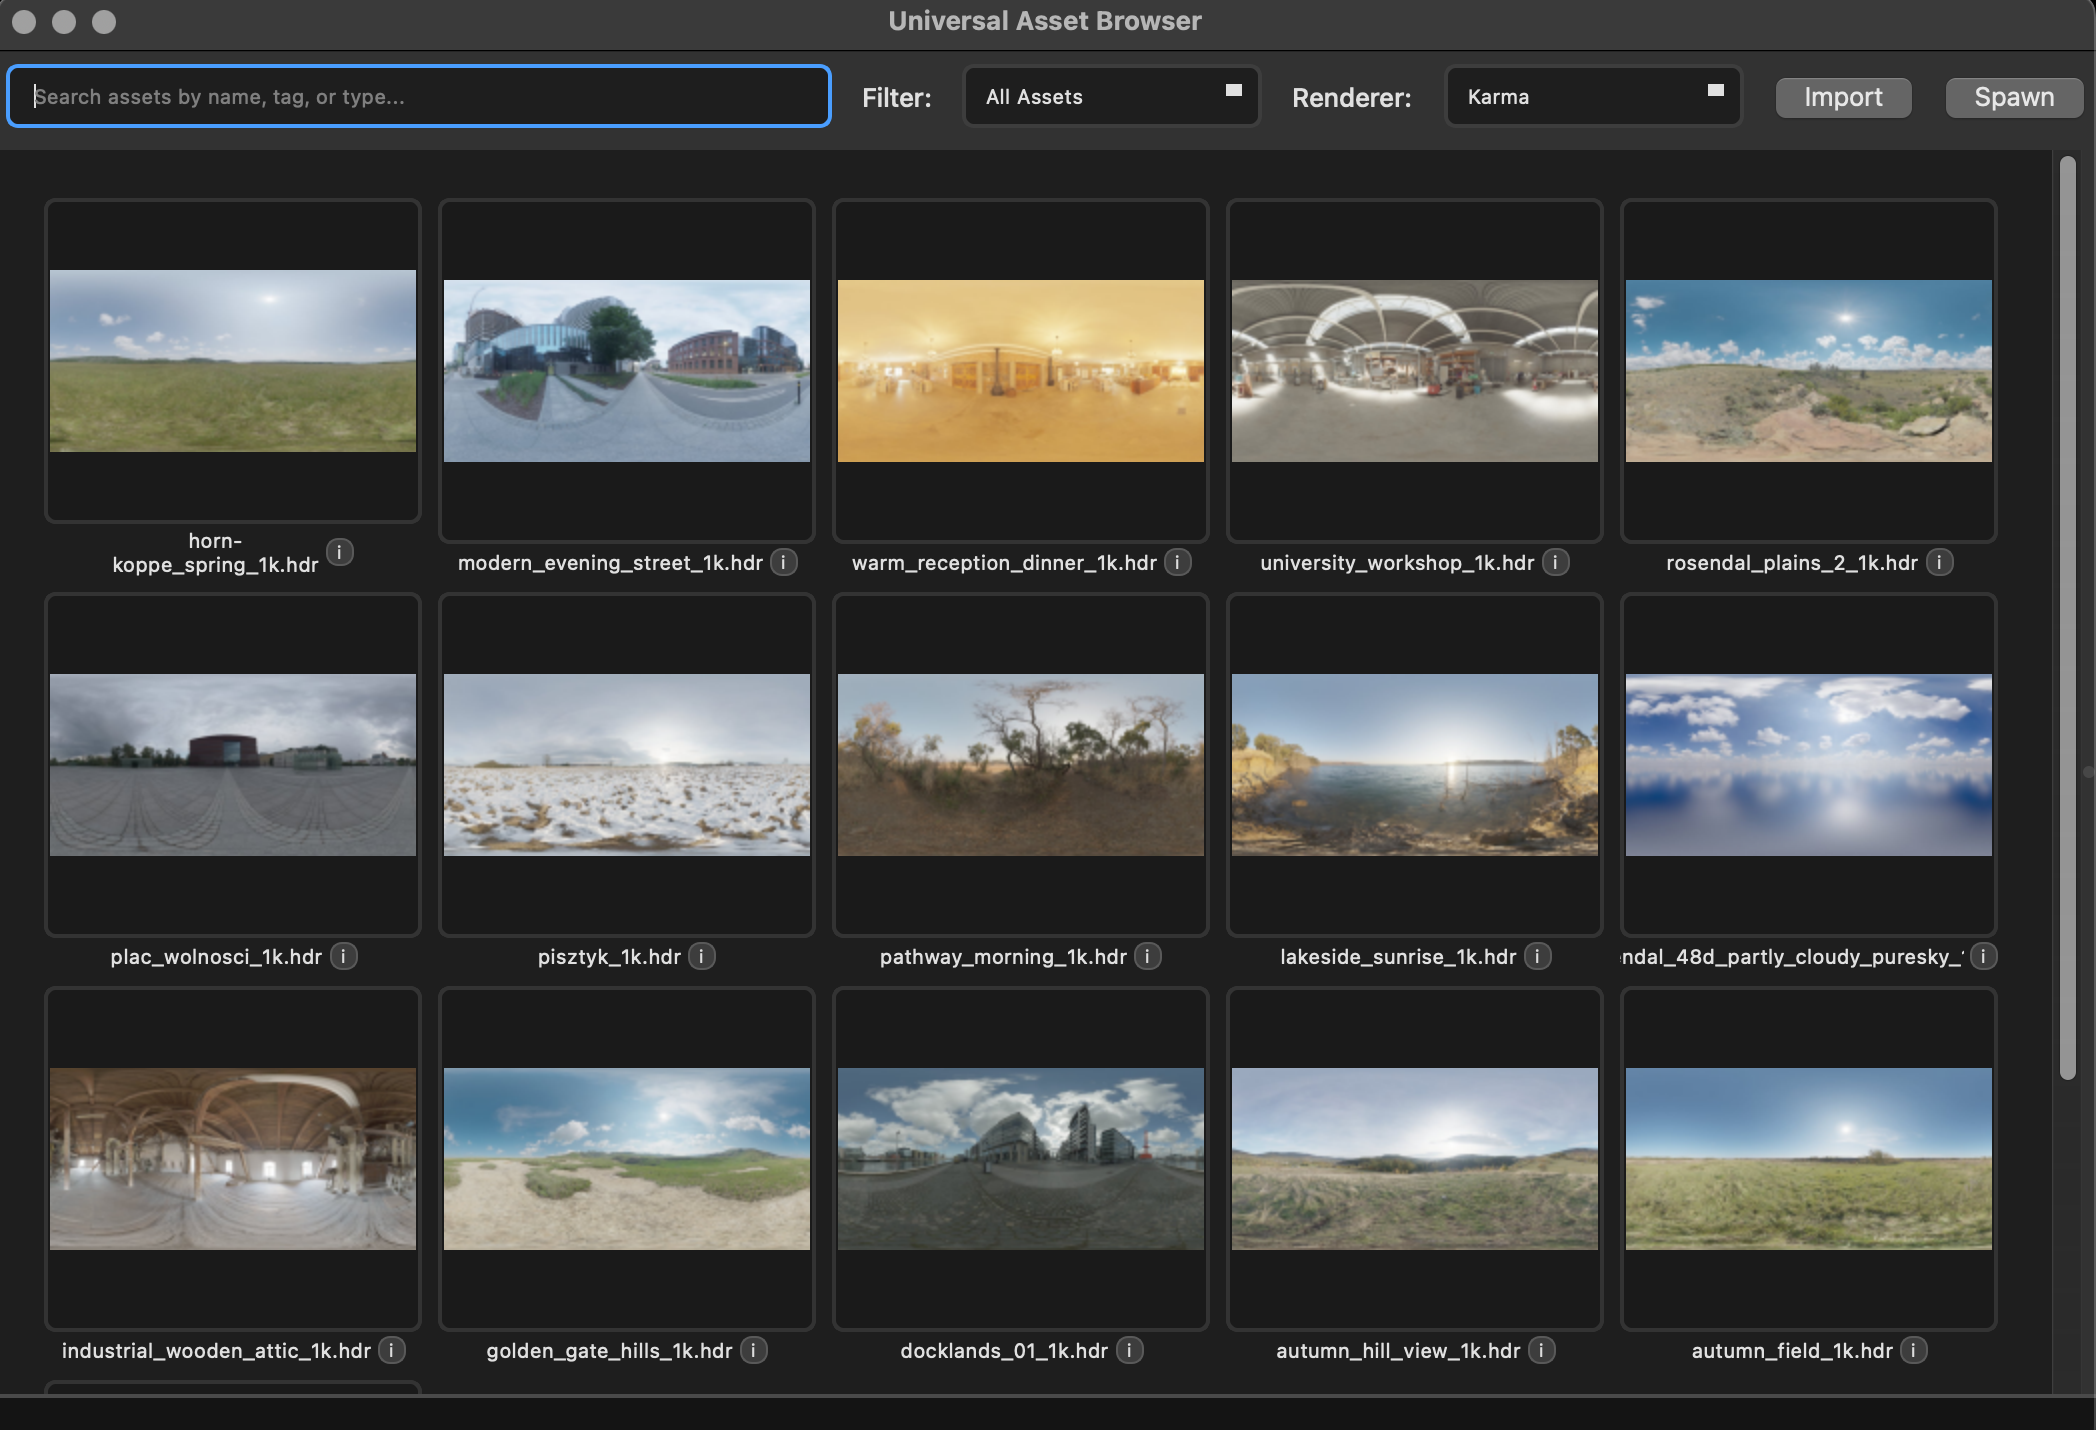The width and height of the screenshot is (2096, 1430).
Task: Show info for warm_reception_dinner_1k.hdr
Action: pos(1178,562)
